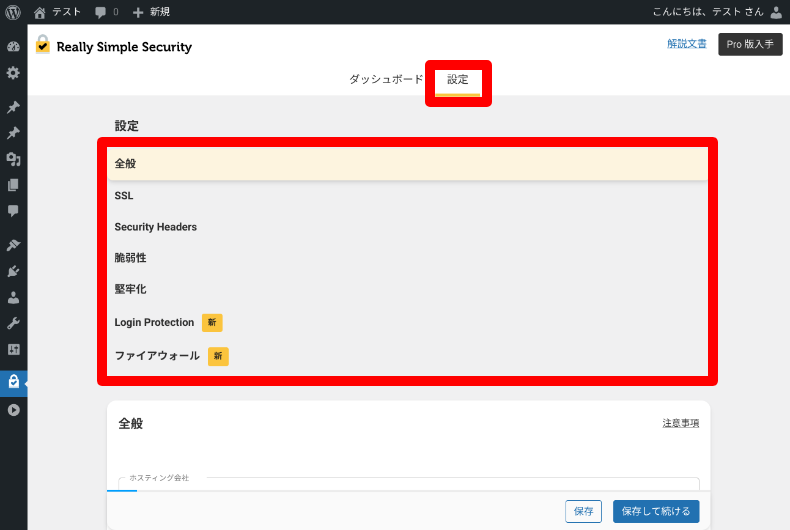790x530 pixels.
Task: Collapse the sidebar menu with play icon
Action: click(13, 409)
